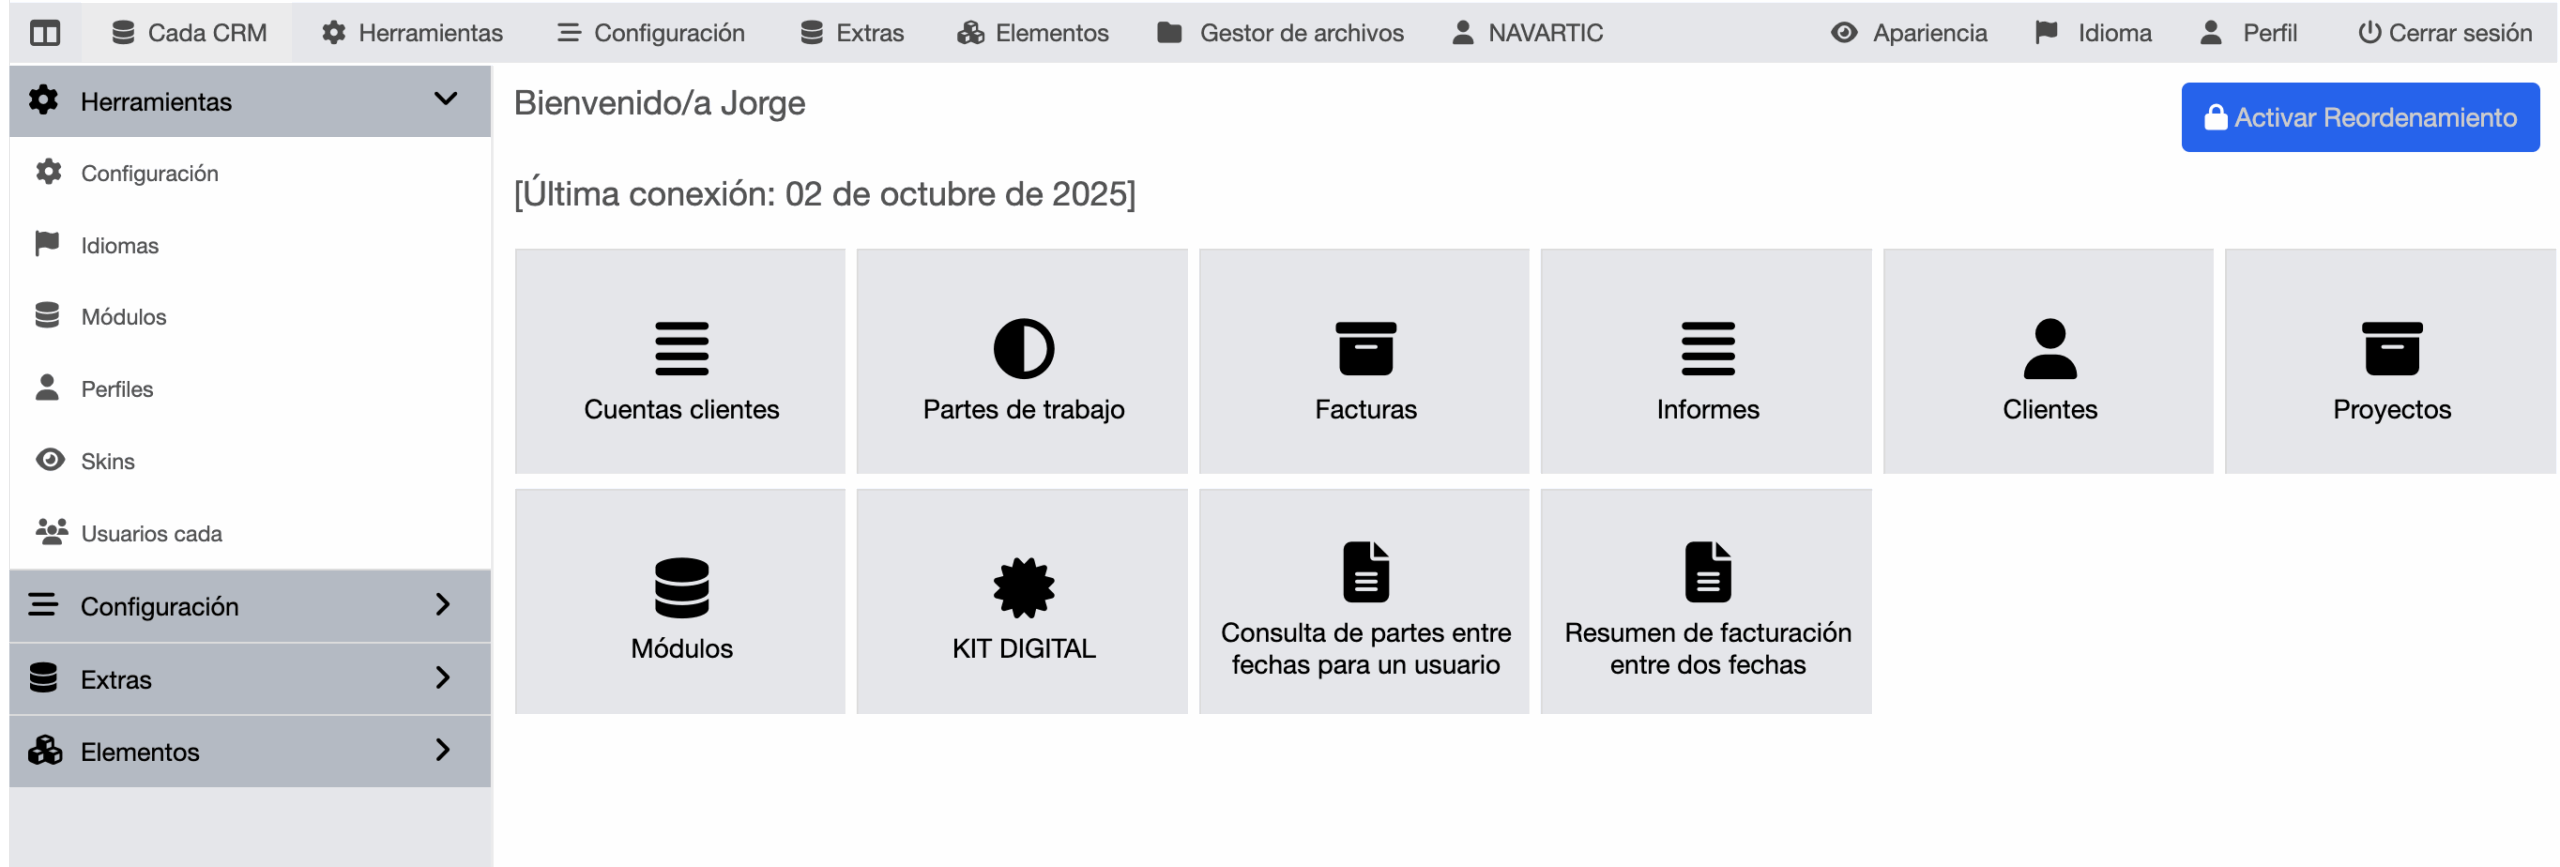Open the Apariencia menu
2560x867 pixels.
(1909, 33)
